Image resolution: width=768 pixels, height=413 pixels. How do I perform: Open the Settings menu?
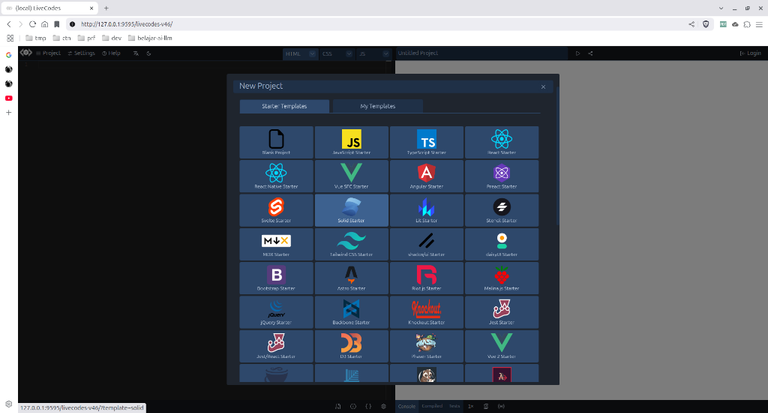click(81, 53)
